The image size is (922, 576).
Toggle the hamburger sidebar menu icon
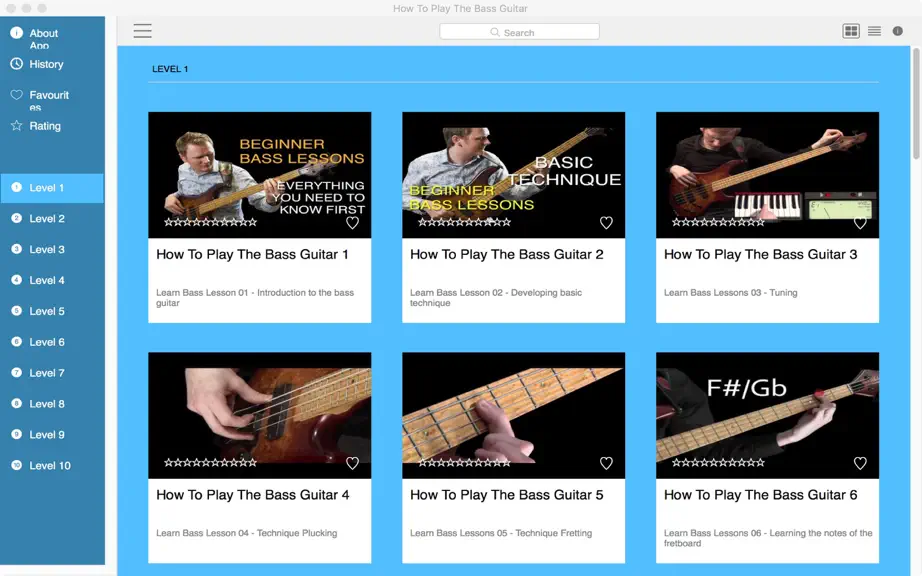142,31
